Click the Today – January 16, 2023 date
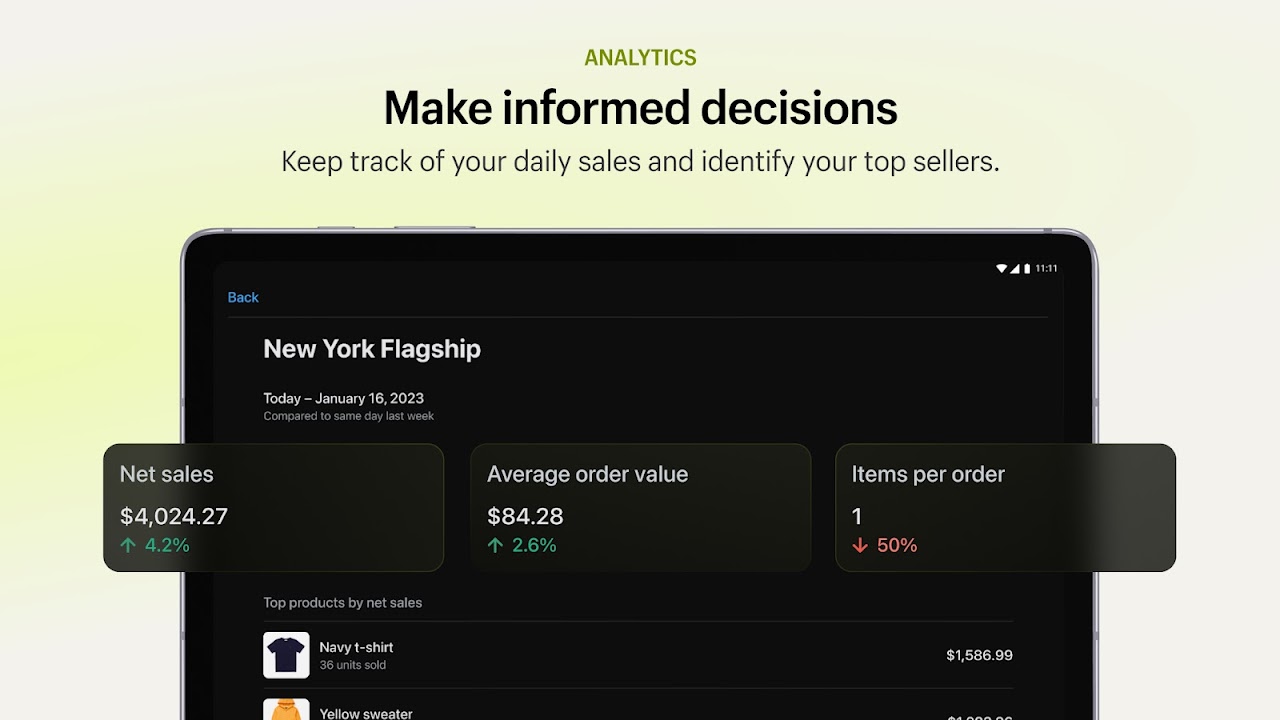 coord(344,398)
